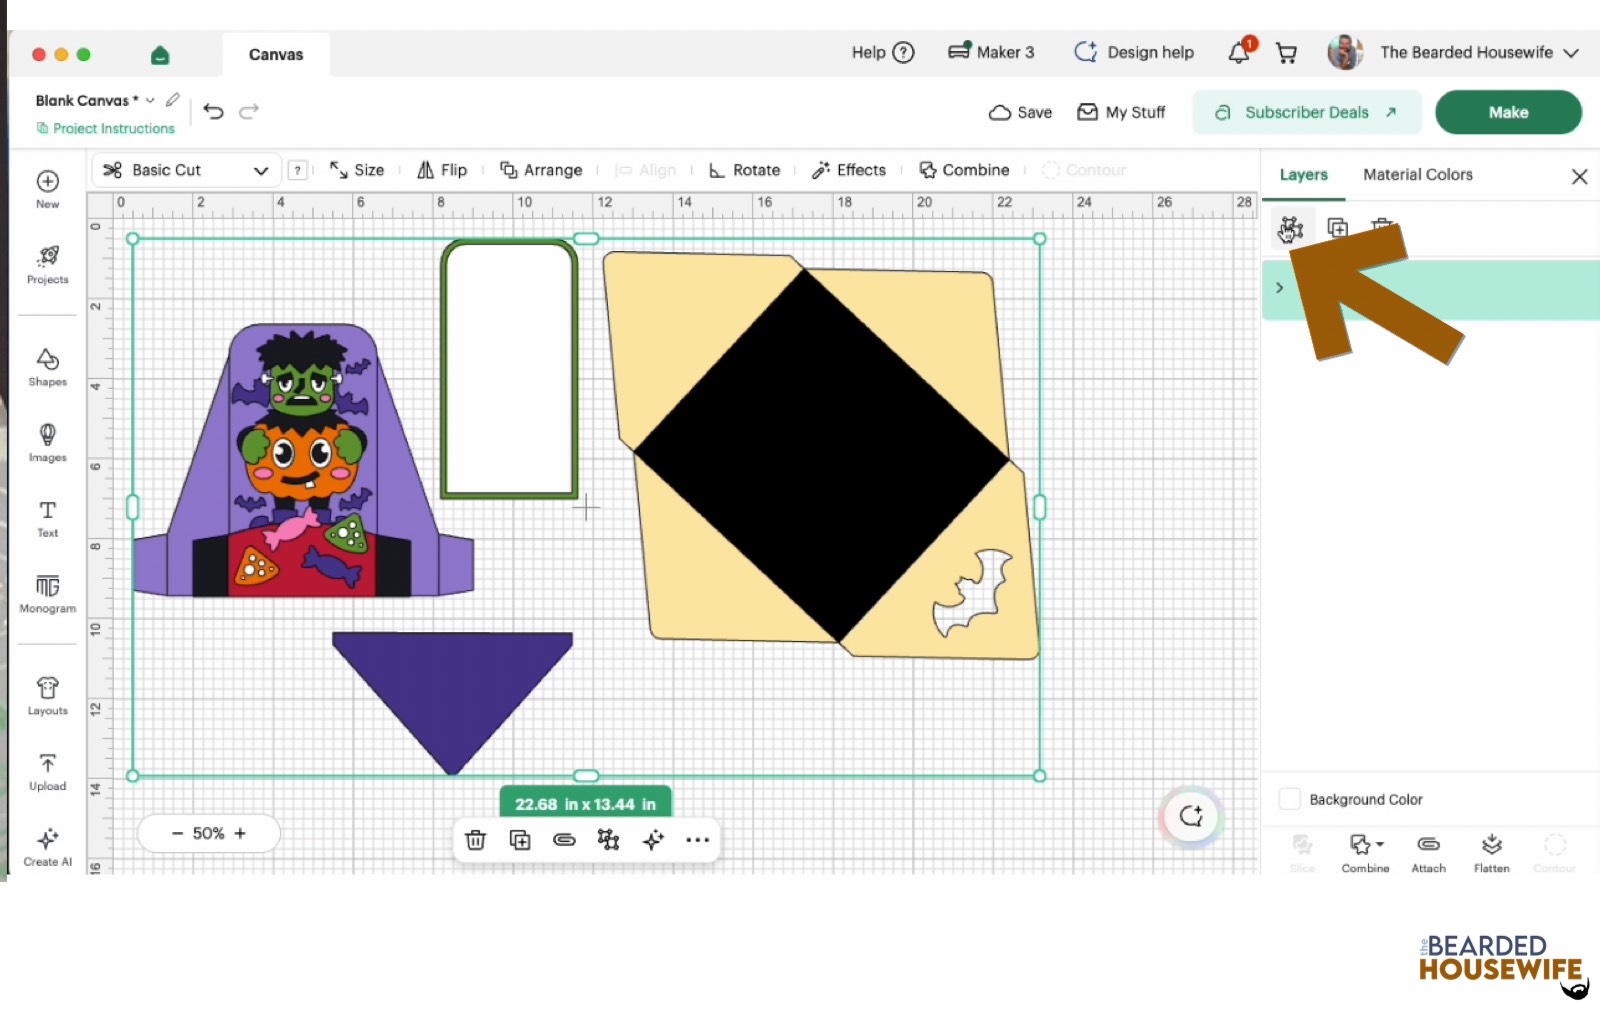
Task: Click the Flatten button in Layers panel
Action: [x=1491, y=853]
